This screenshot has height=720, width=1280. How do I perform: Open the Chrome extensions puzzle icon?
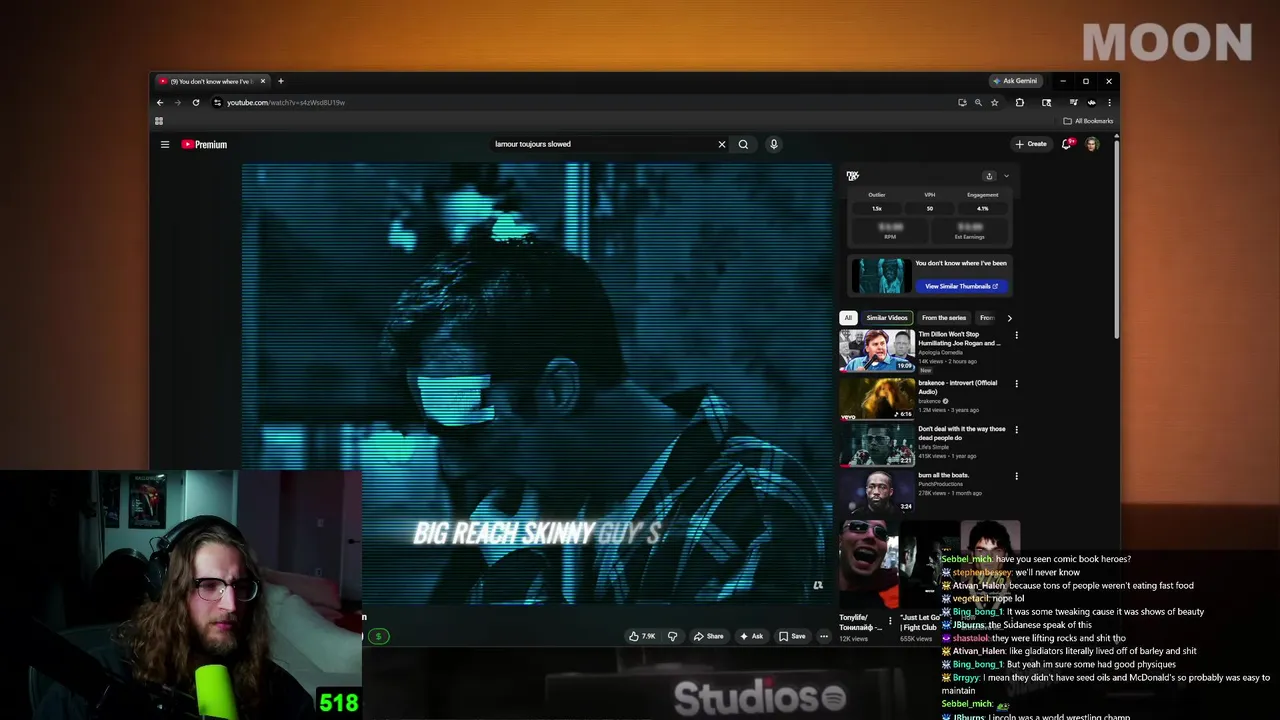pos(1019,102)
